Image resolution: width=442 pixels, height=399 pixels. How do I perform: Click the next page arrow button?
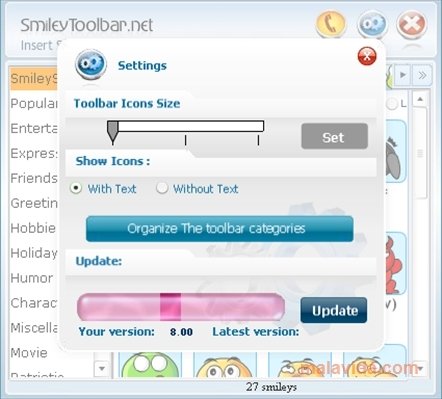click(403, 75)
